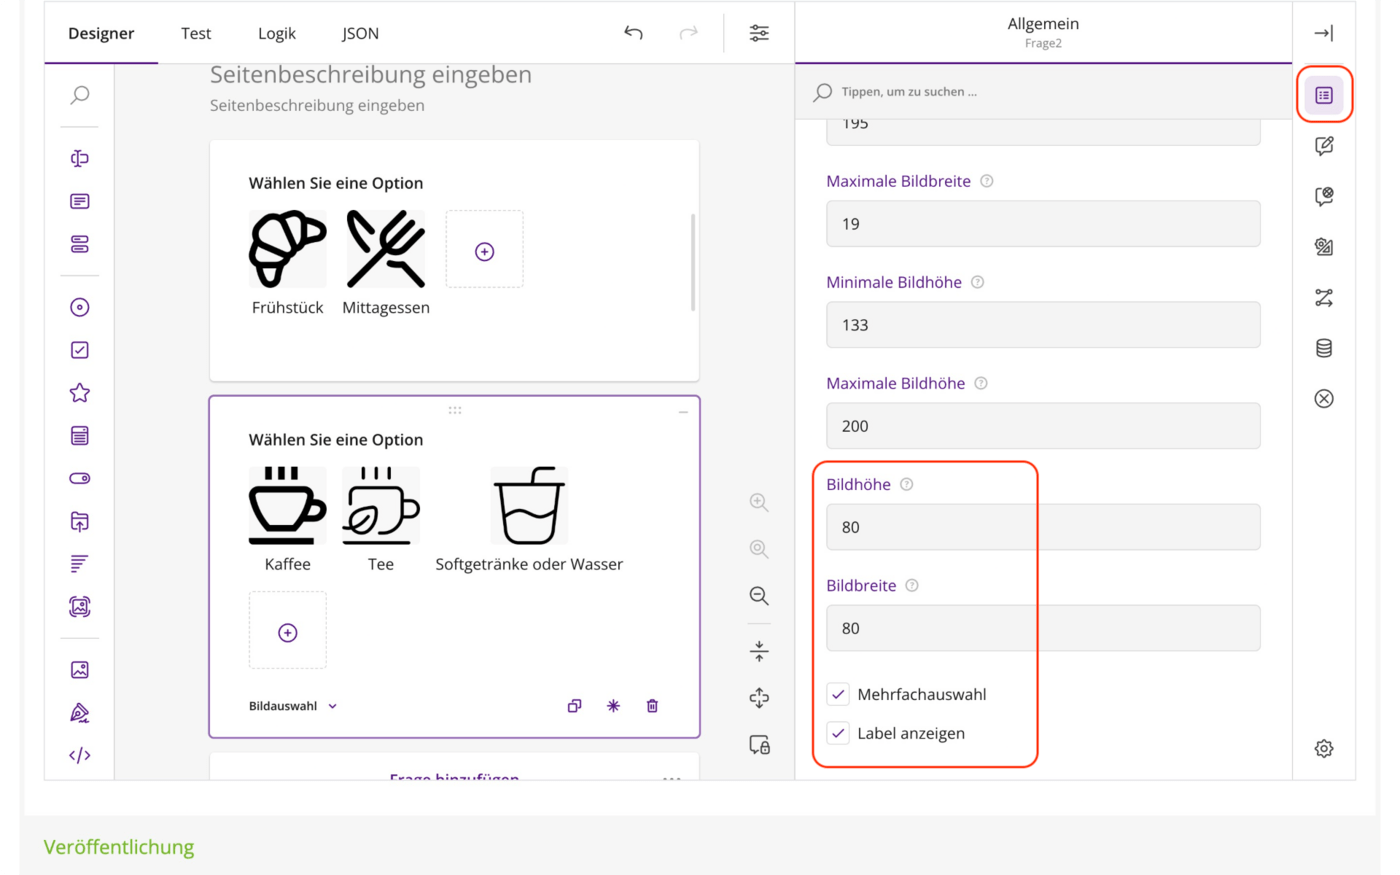The height and width of the screenshot is (875, 1400).
Task: Add a radio button group question
Action: coord(80,307)
